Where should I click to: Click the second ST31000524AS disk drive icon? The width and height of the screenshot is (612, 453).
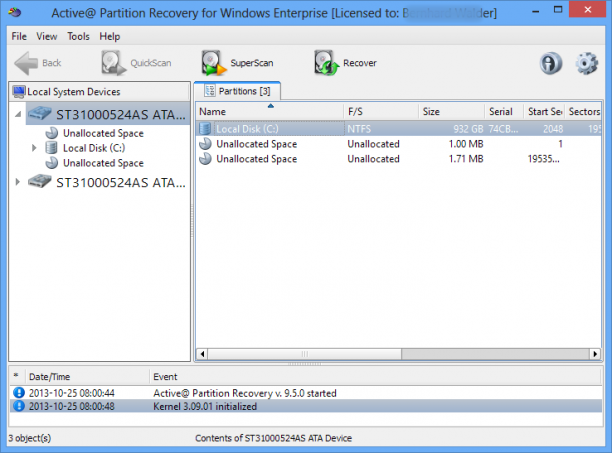click(x=40, y=181)
